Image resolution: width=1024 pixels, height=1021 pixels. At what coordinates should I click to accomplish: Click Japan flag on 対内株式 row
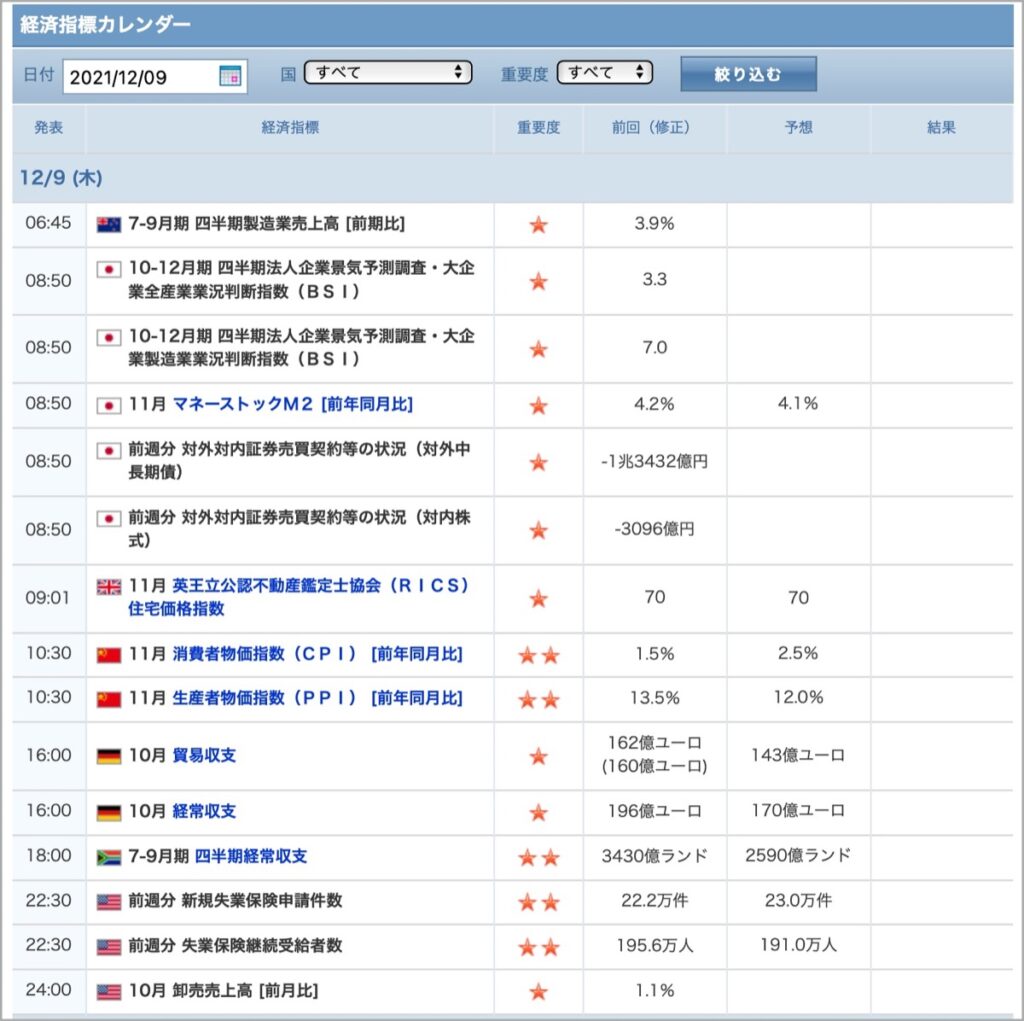108,519
